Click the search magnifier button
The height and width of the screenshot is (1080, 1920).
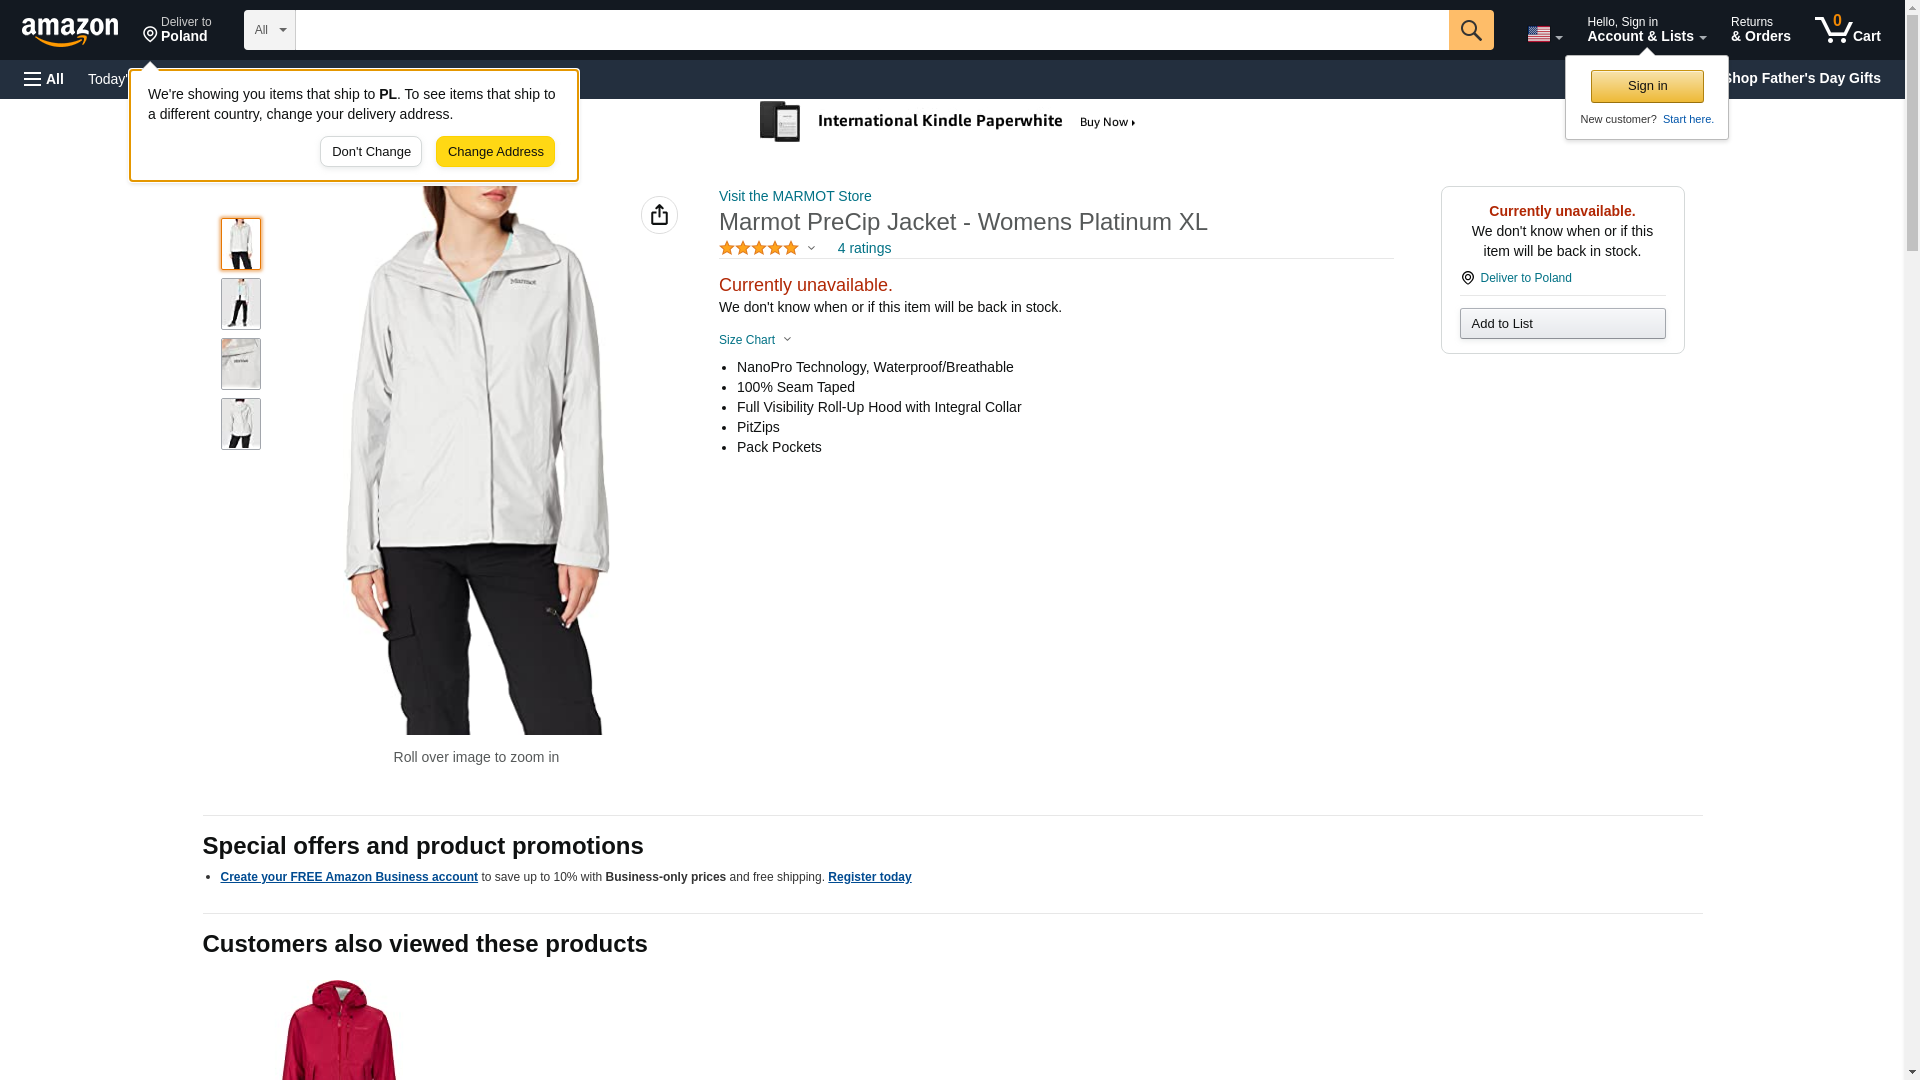pyautogui.click(x=1470, y=30)
